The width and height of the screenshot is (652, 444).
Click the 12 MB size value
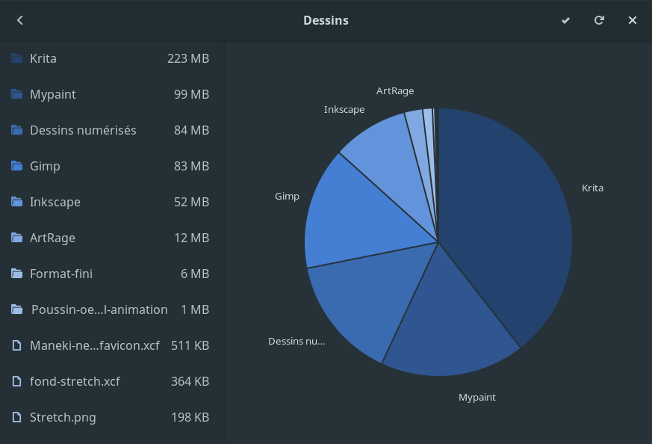coord(192,237)
